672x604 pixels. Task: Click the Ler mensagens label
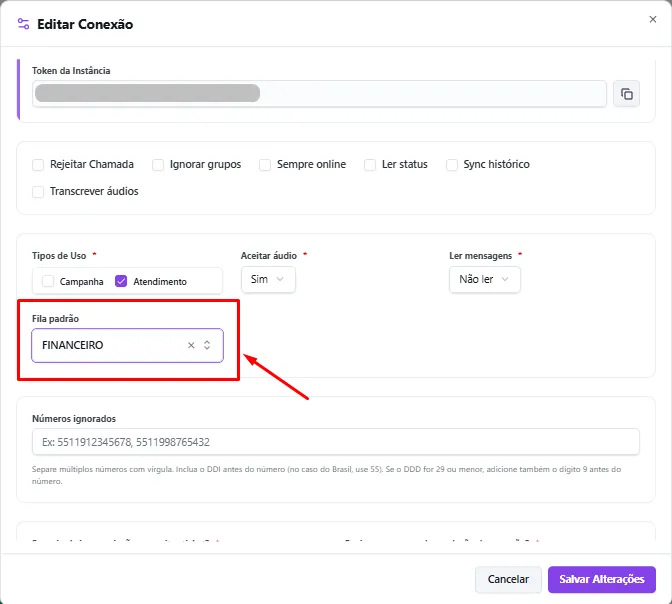[480, 255]
